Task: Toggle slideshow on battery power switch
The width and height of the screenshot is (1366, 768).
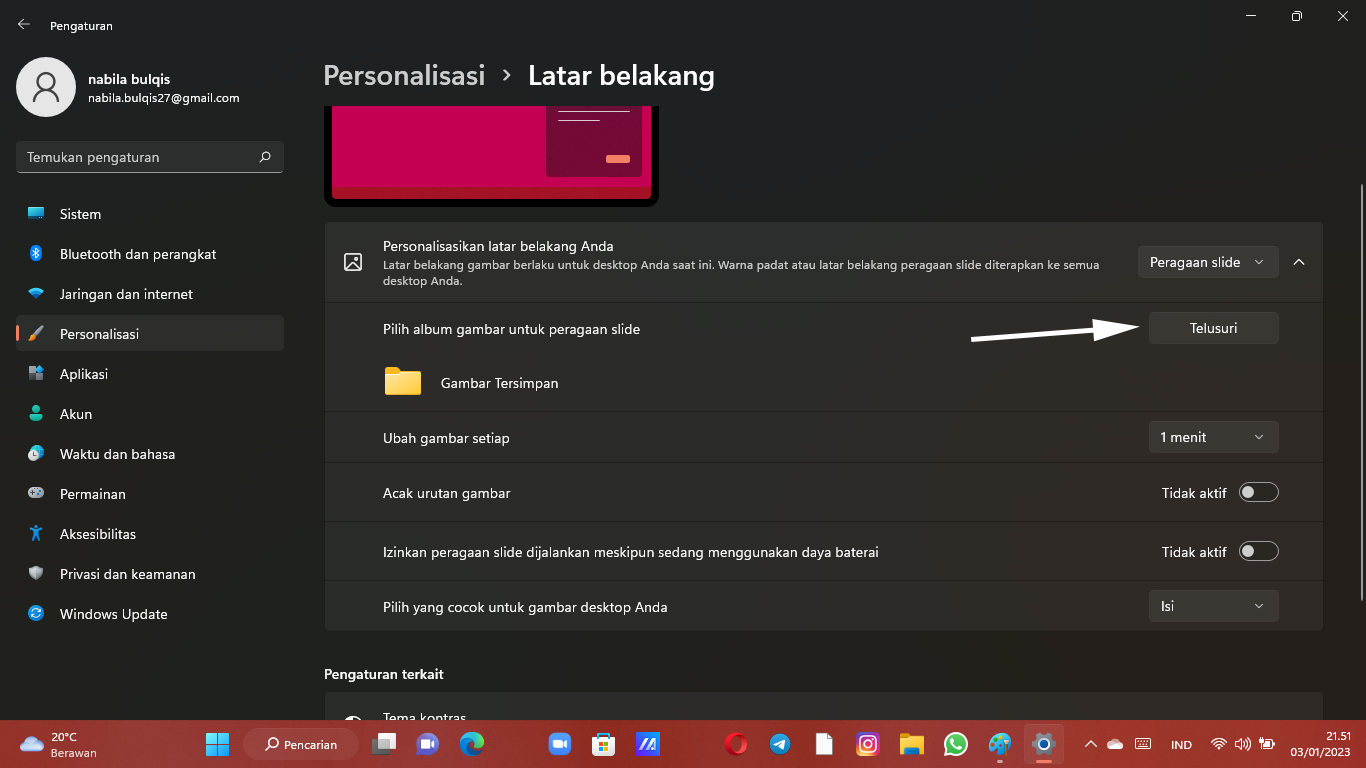Action: pyautogui.click(x=1259, y=551)
